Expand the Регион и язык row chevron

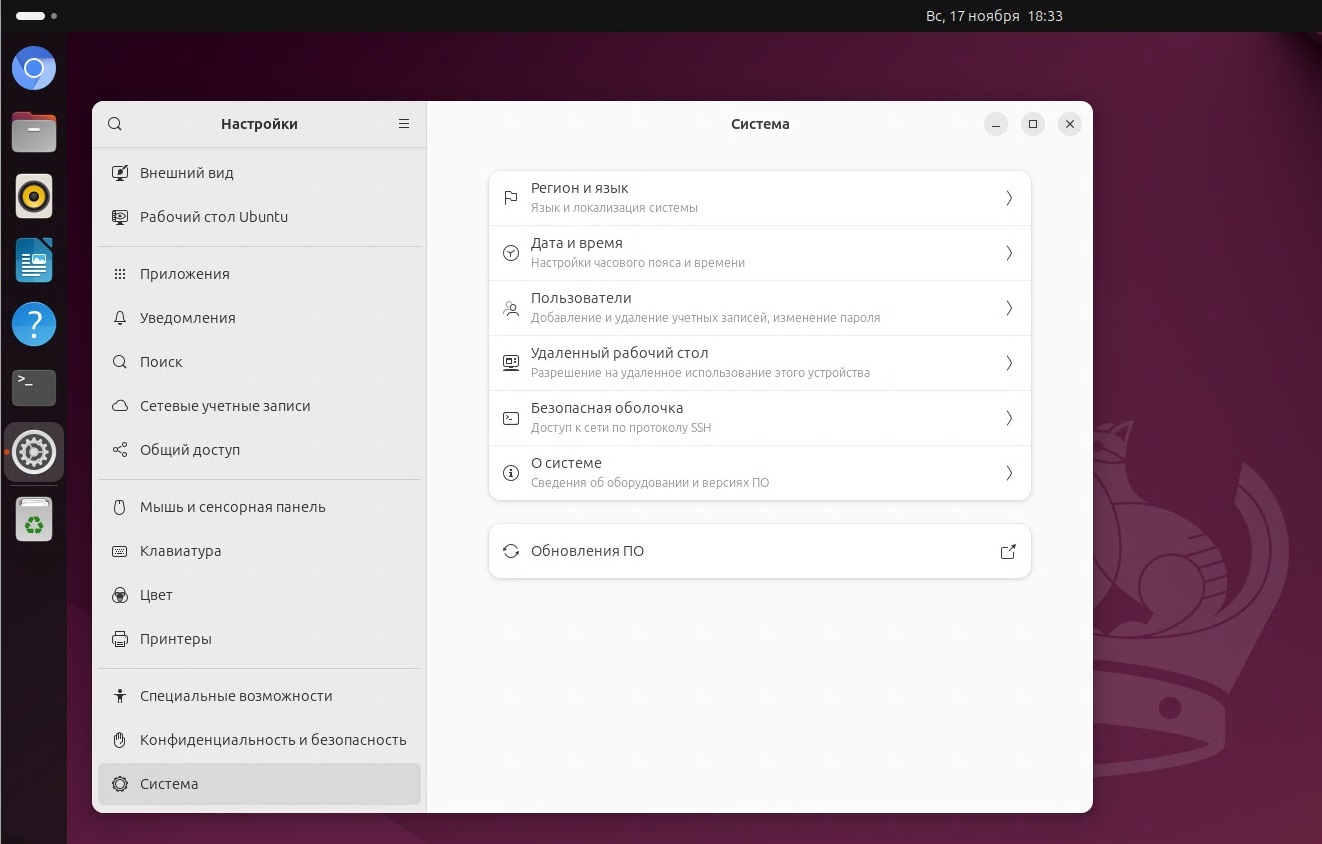tap(1009, 198)
